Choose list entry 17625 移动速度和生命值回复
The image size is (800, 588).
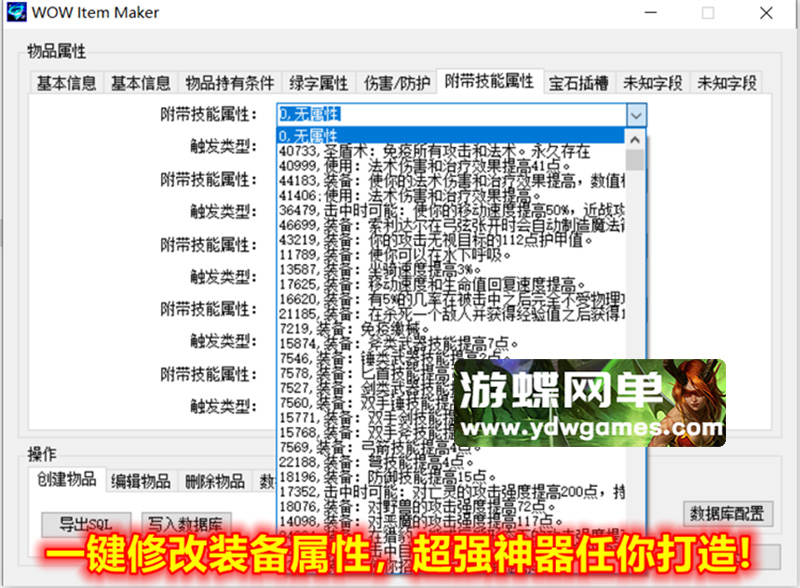point(451,284)
